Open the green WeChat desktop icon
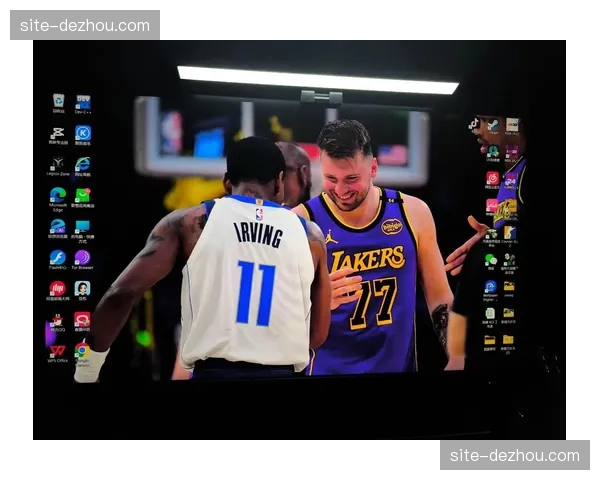 coord(491,260)
